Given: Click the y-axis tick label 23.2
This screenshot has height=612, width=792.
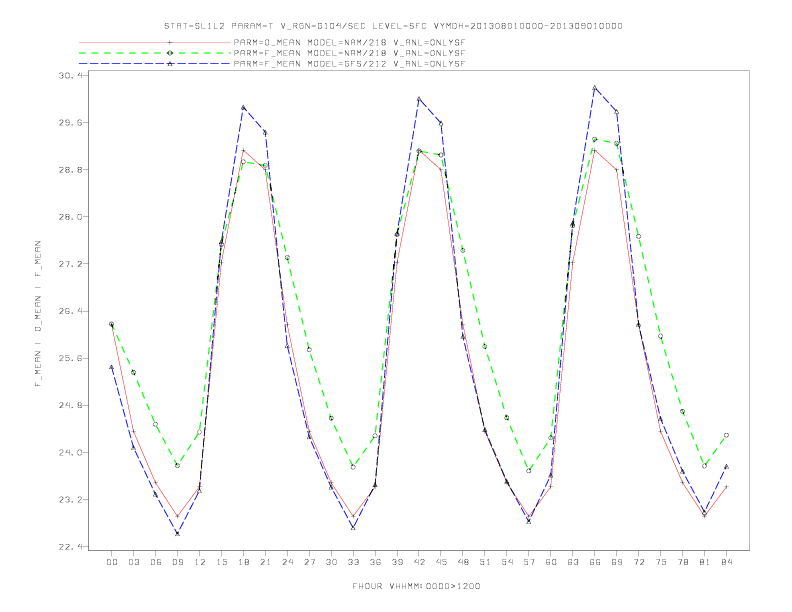Looking at the screenshot, I should (x=69, y=500).
